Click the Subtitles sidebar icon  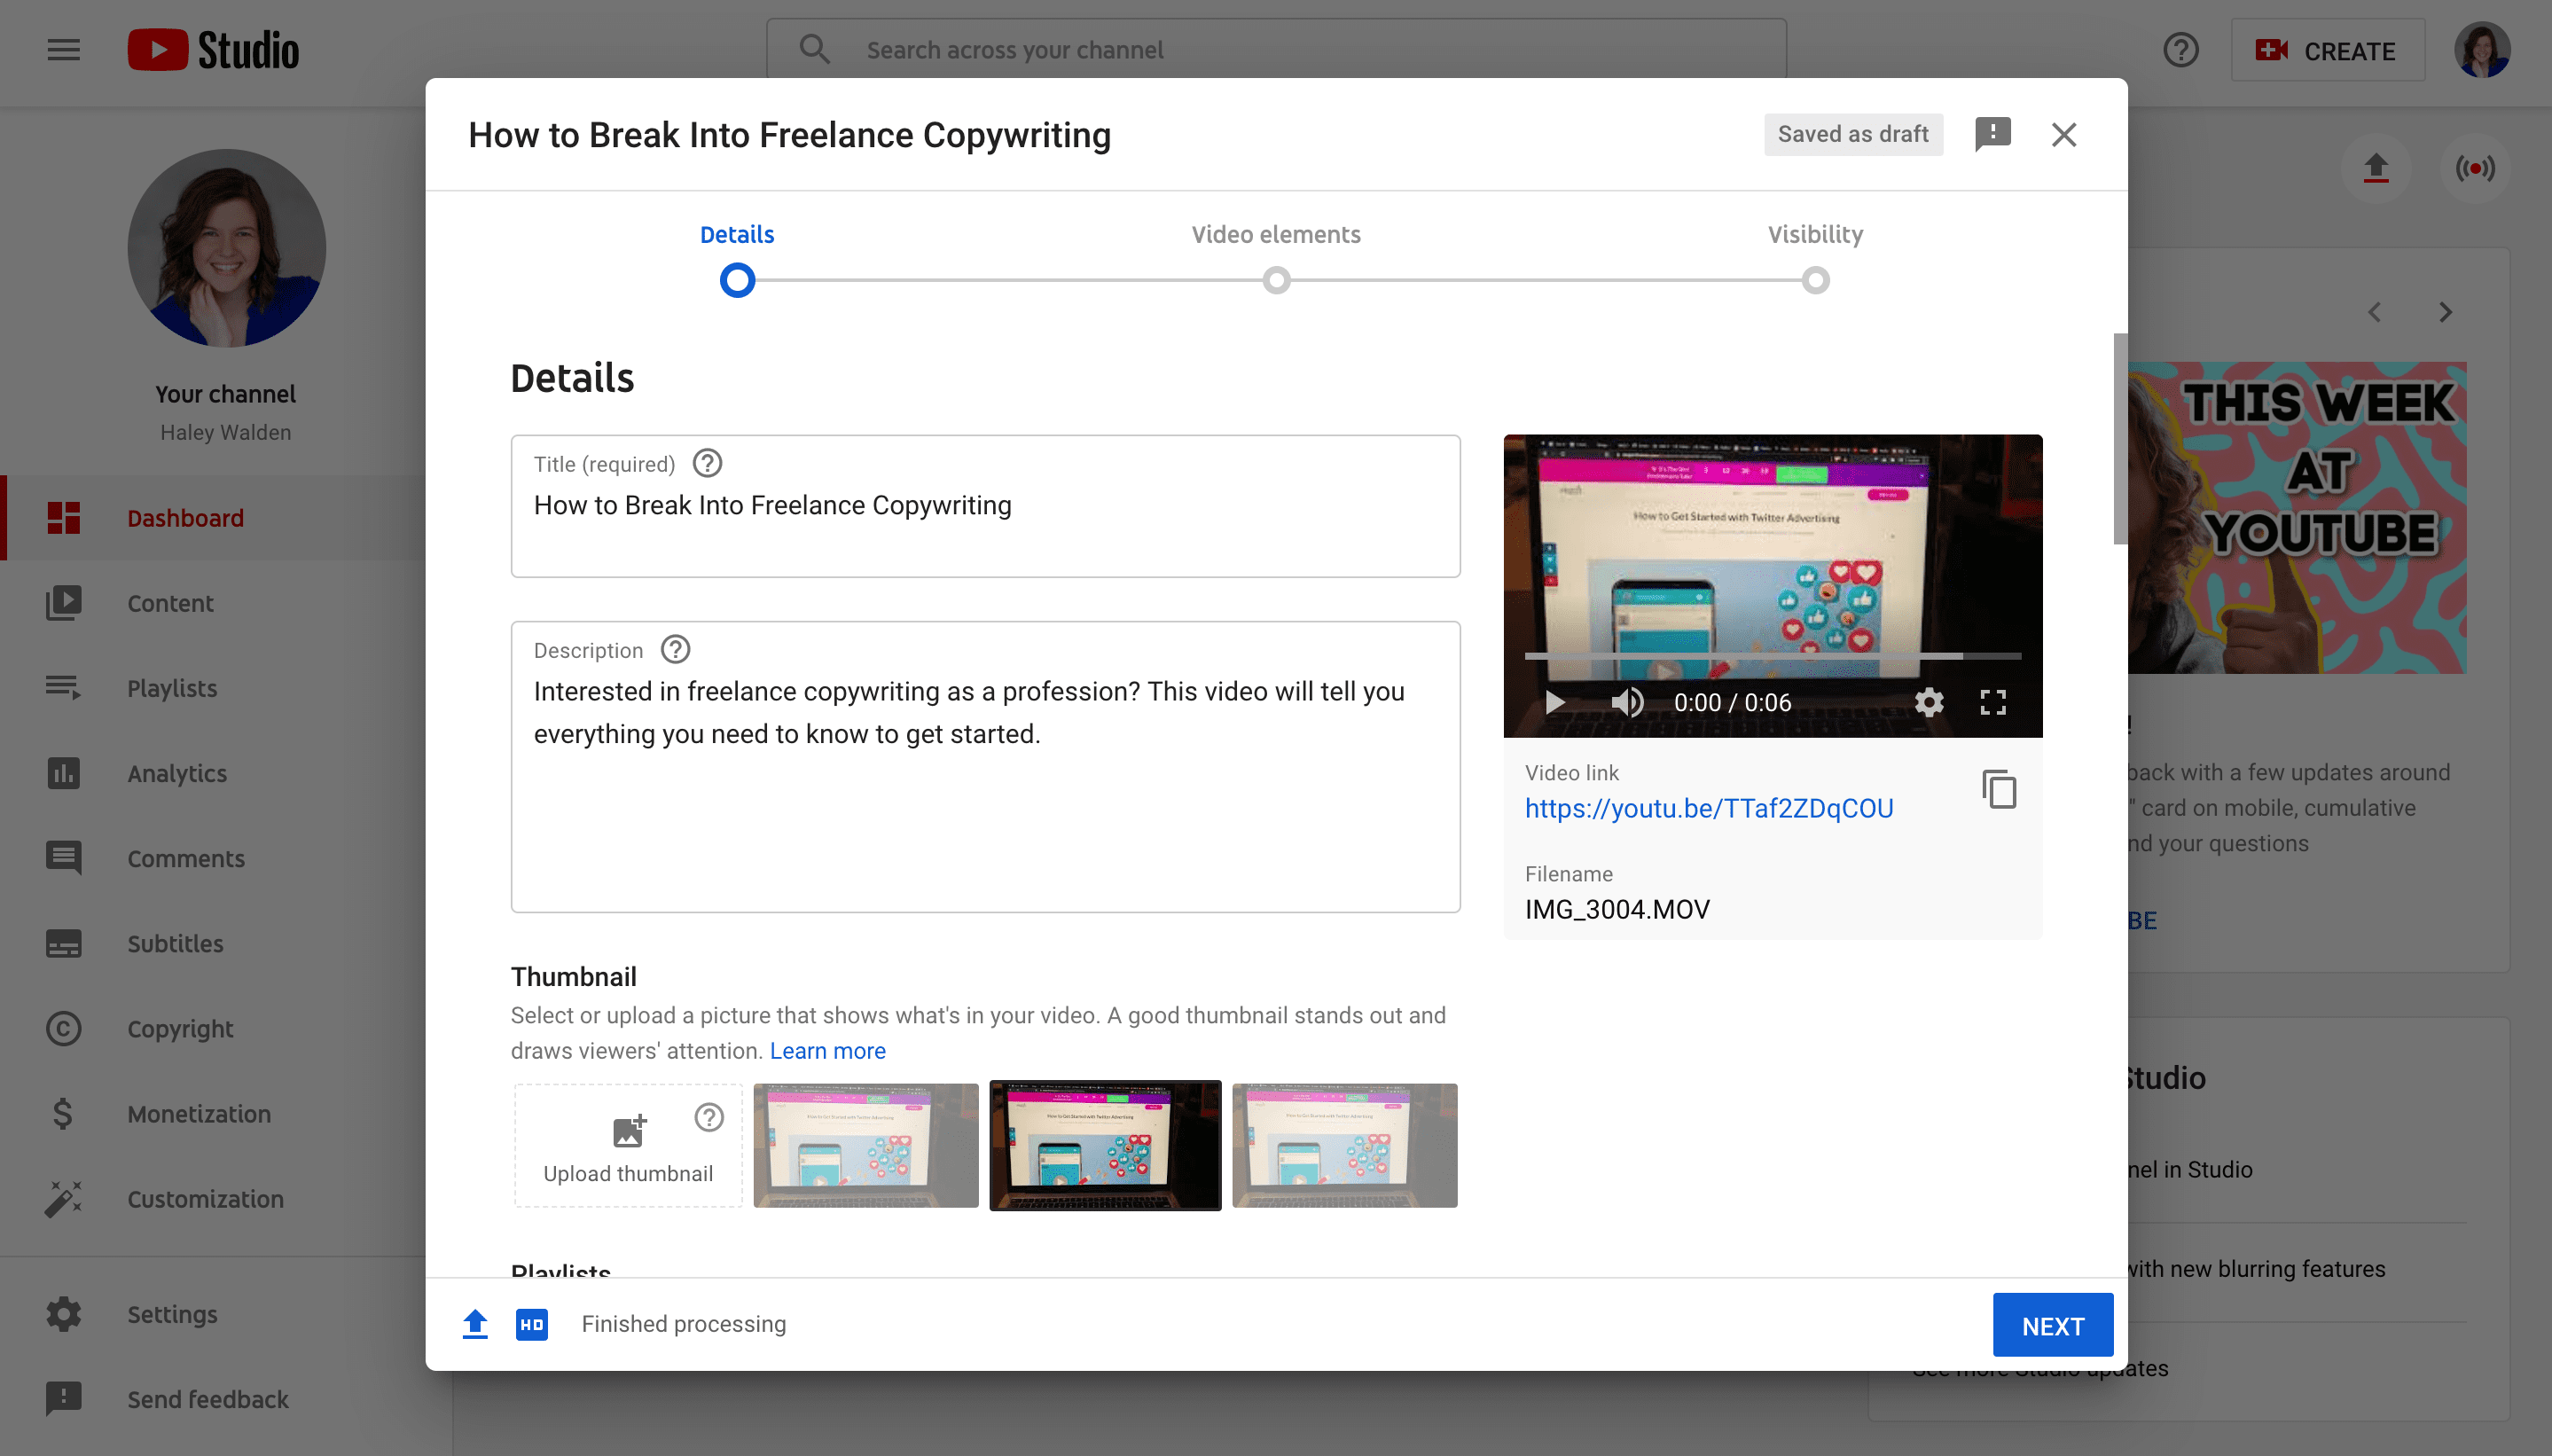[63, 943]
